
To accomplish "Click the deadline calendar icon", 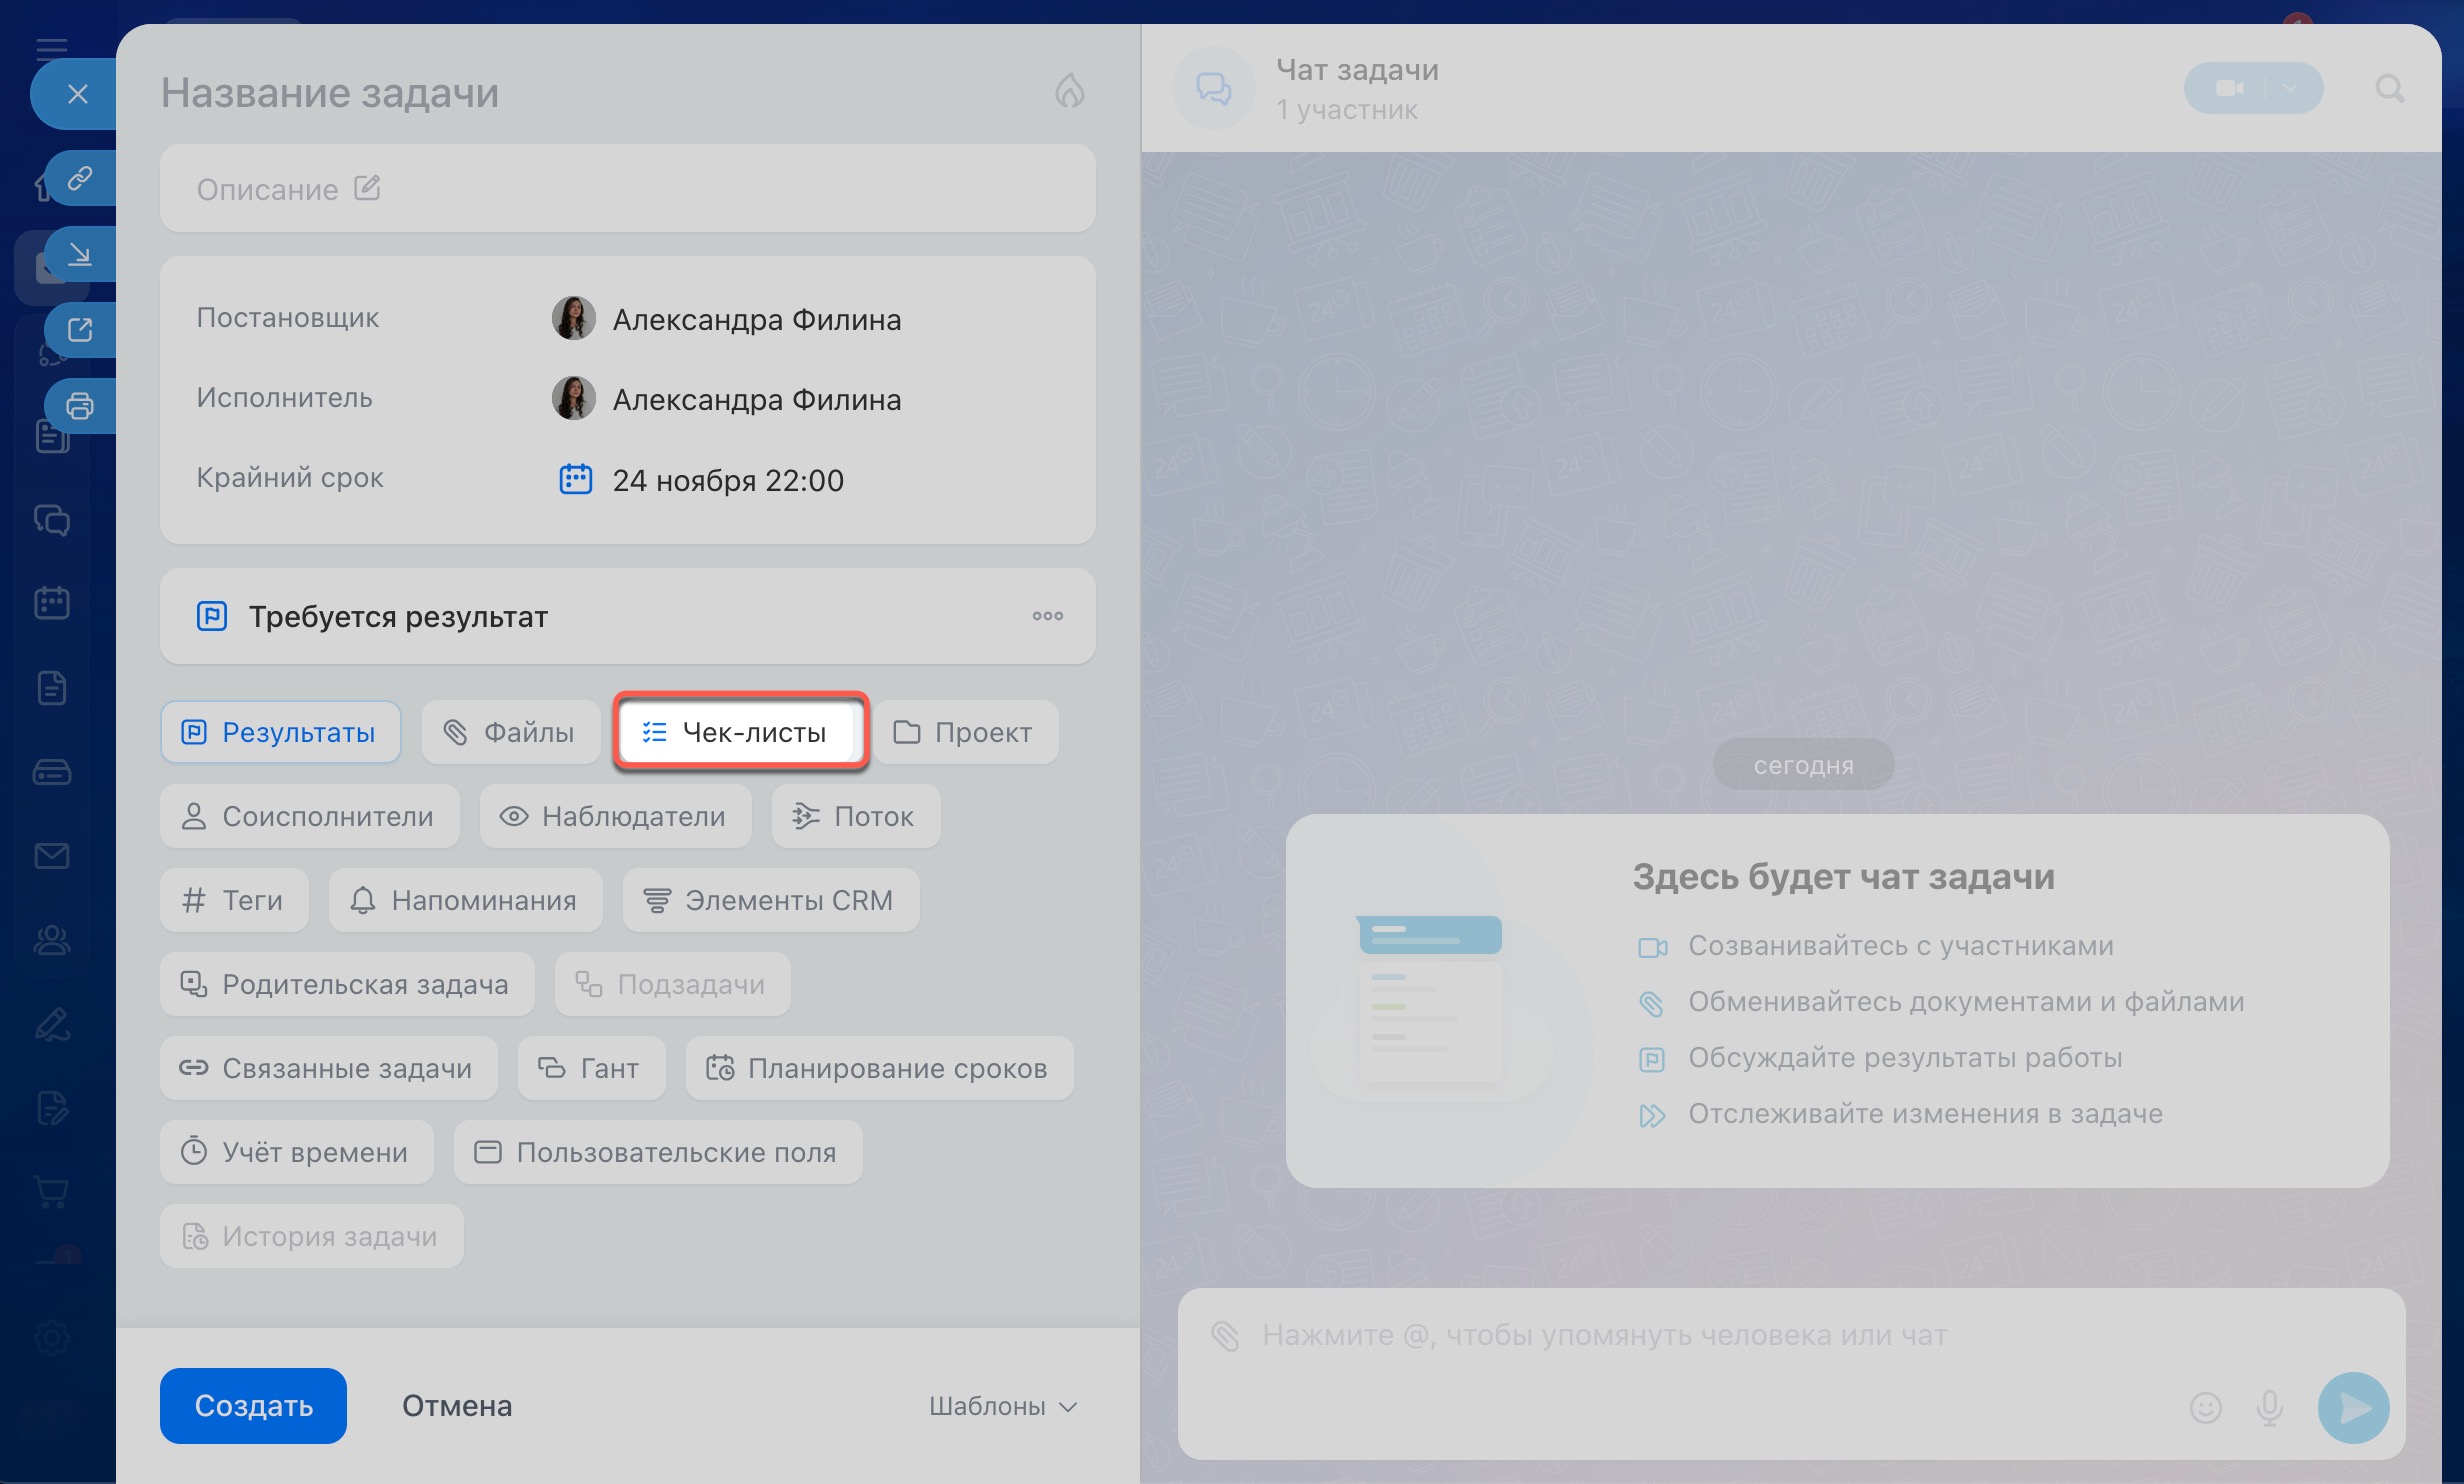I will click(x=575, y=480).
